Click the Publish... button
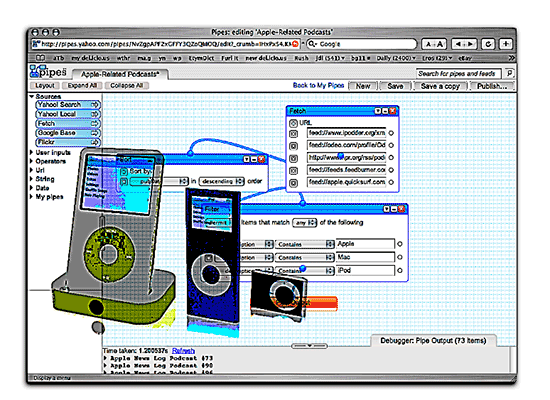The image size is (550, 400). [492, 86]
